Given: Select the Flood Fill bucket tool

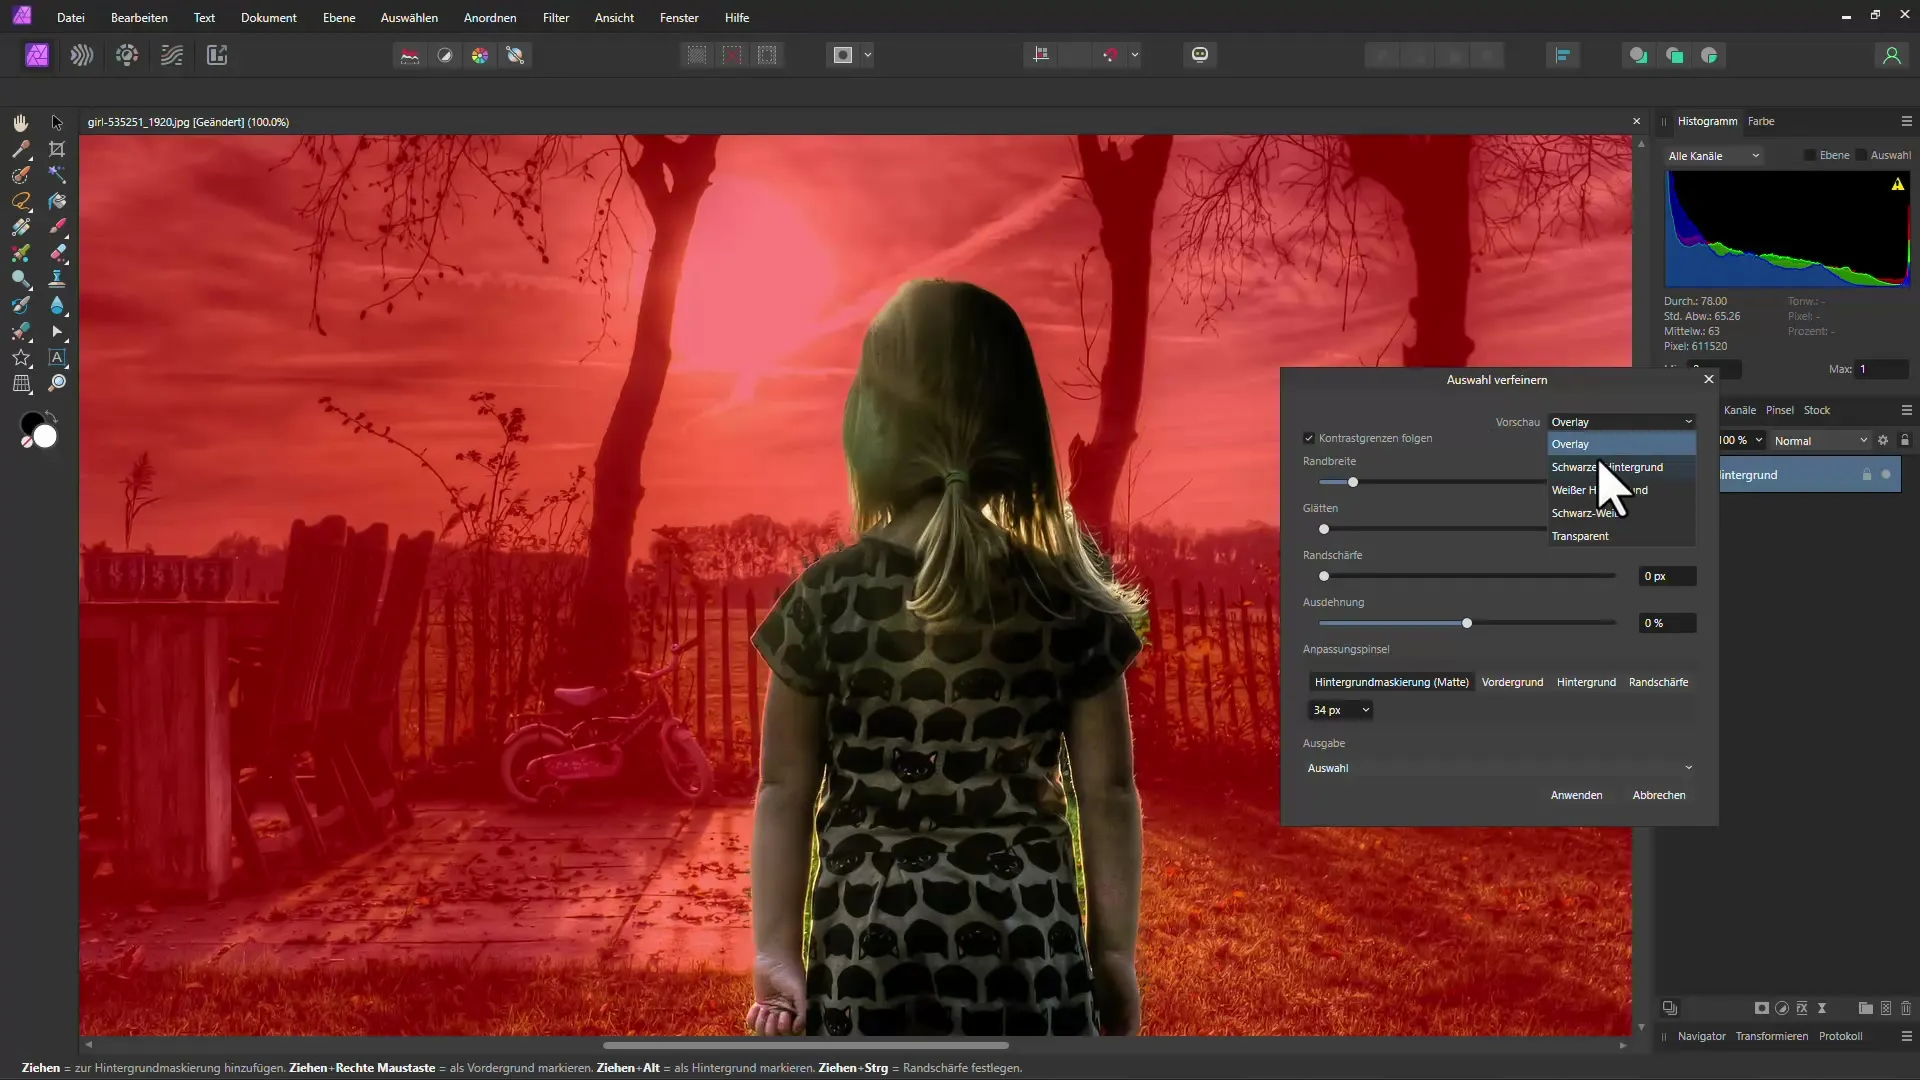Looking at the screenshot, I should pyautogui.click(x=57, y=201).
